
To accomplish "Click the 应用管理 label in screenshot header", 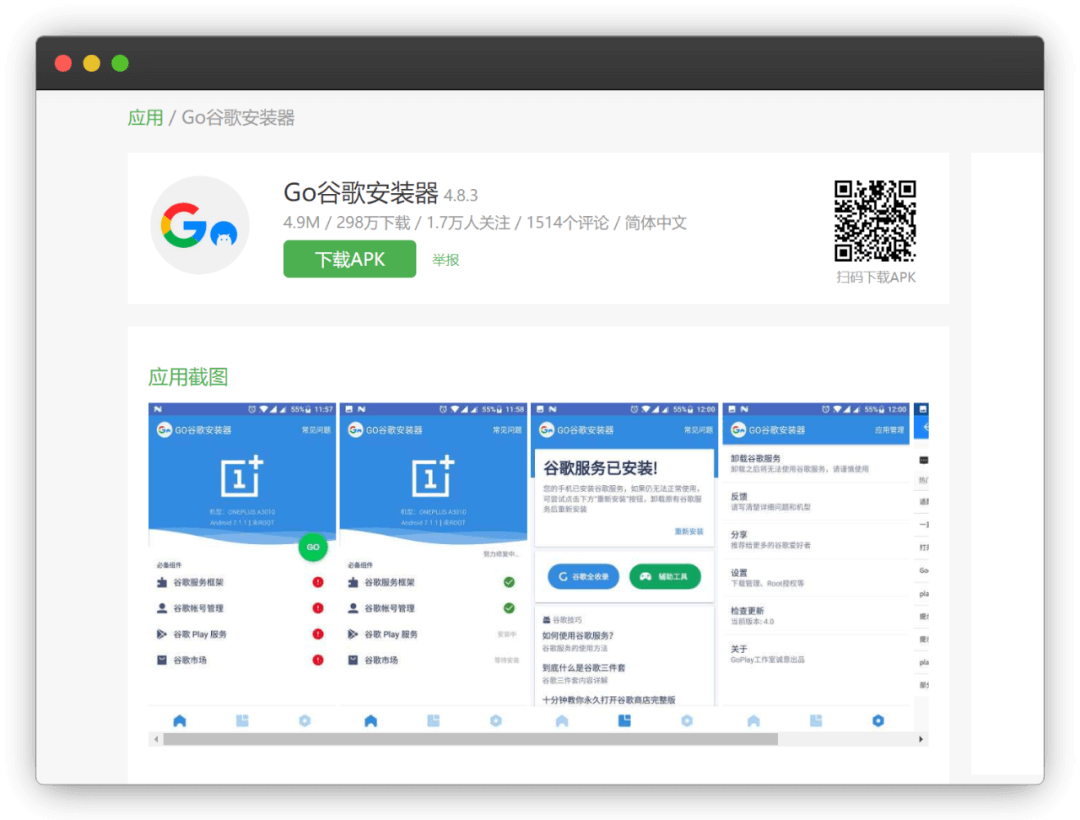I will 889,430.
